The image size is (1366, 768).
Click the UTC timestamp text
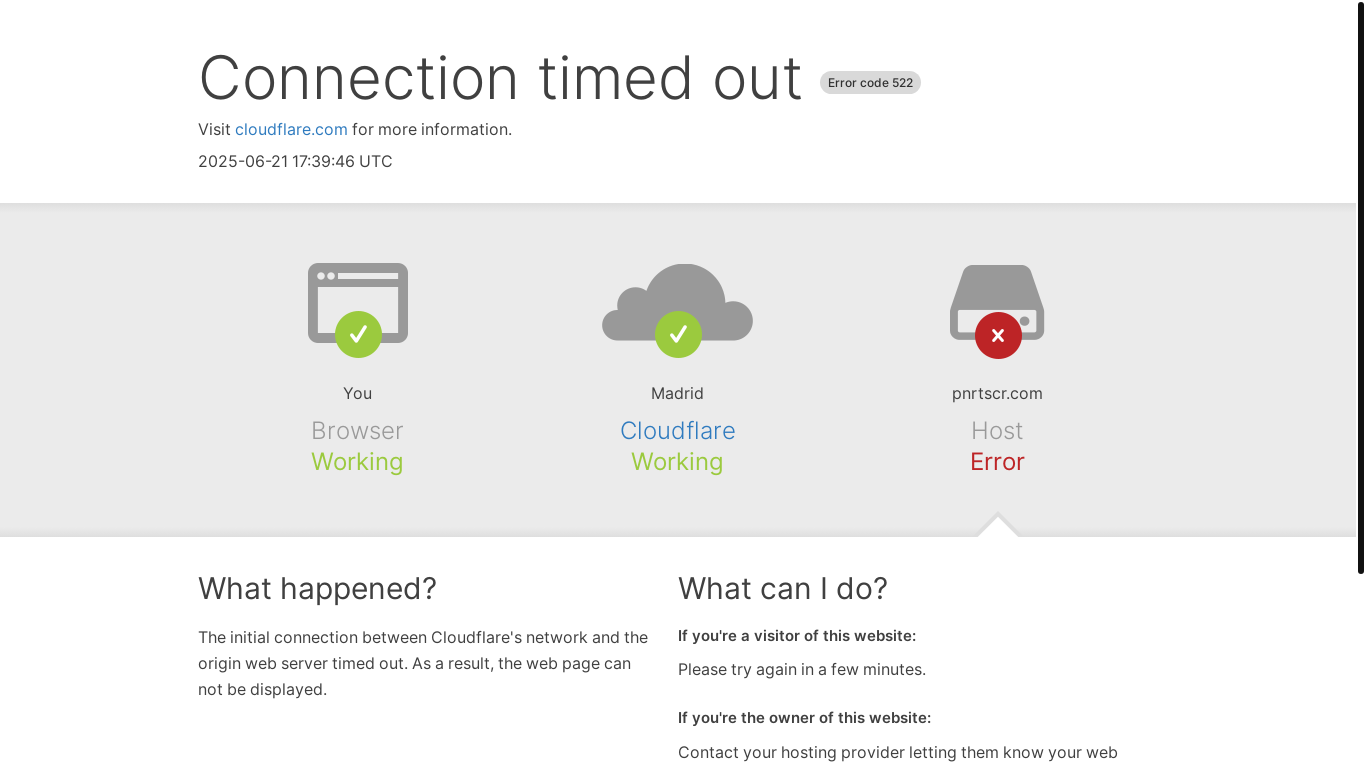click(x=295, y=162)
